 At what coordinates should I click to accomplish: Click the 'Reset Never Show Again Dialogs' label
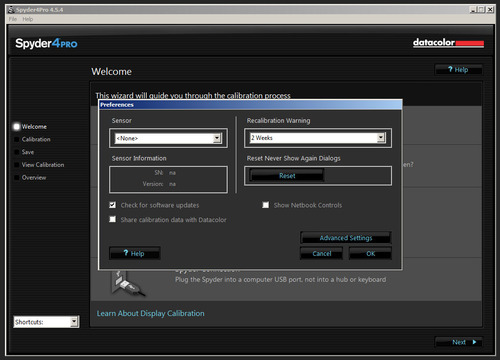293,158
